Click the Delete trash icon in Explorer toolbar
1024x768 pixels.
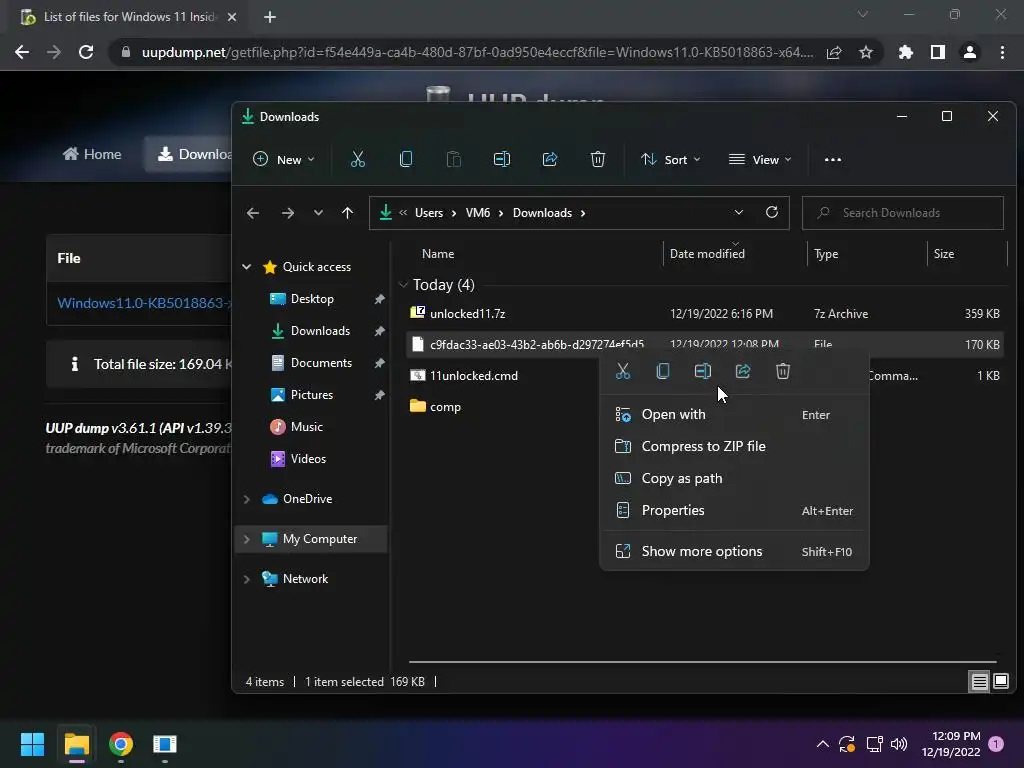click(x=598, y=159)
